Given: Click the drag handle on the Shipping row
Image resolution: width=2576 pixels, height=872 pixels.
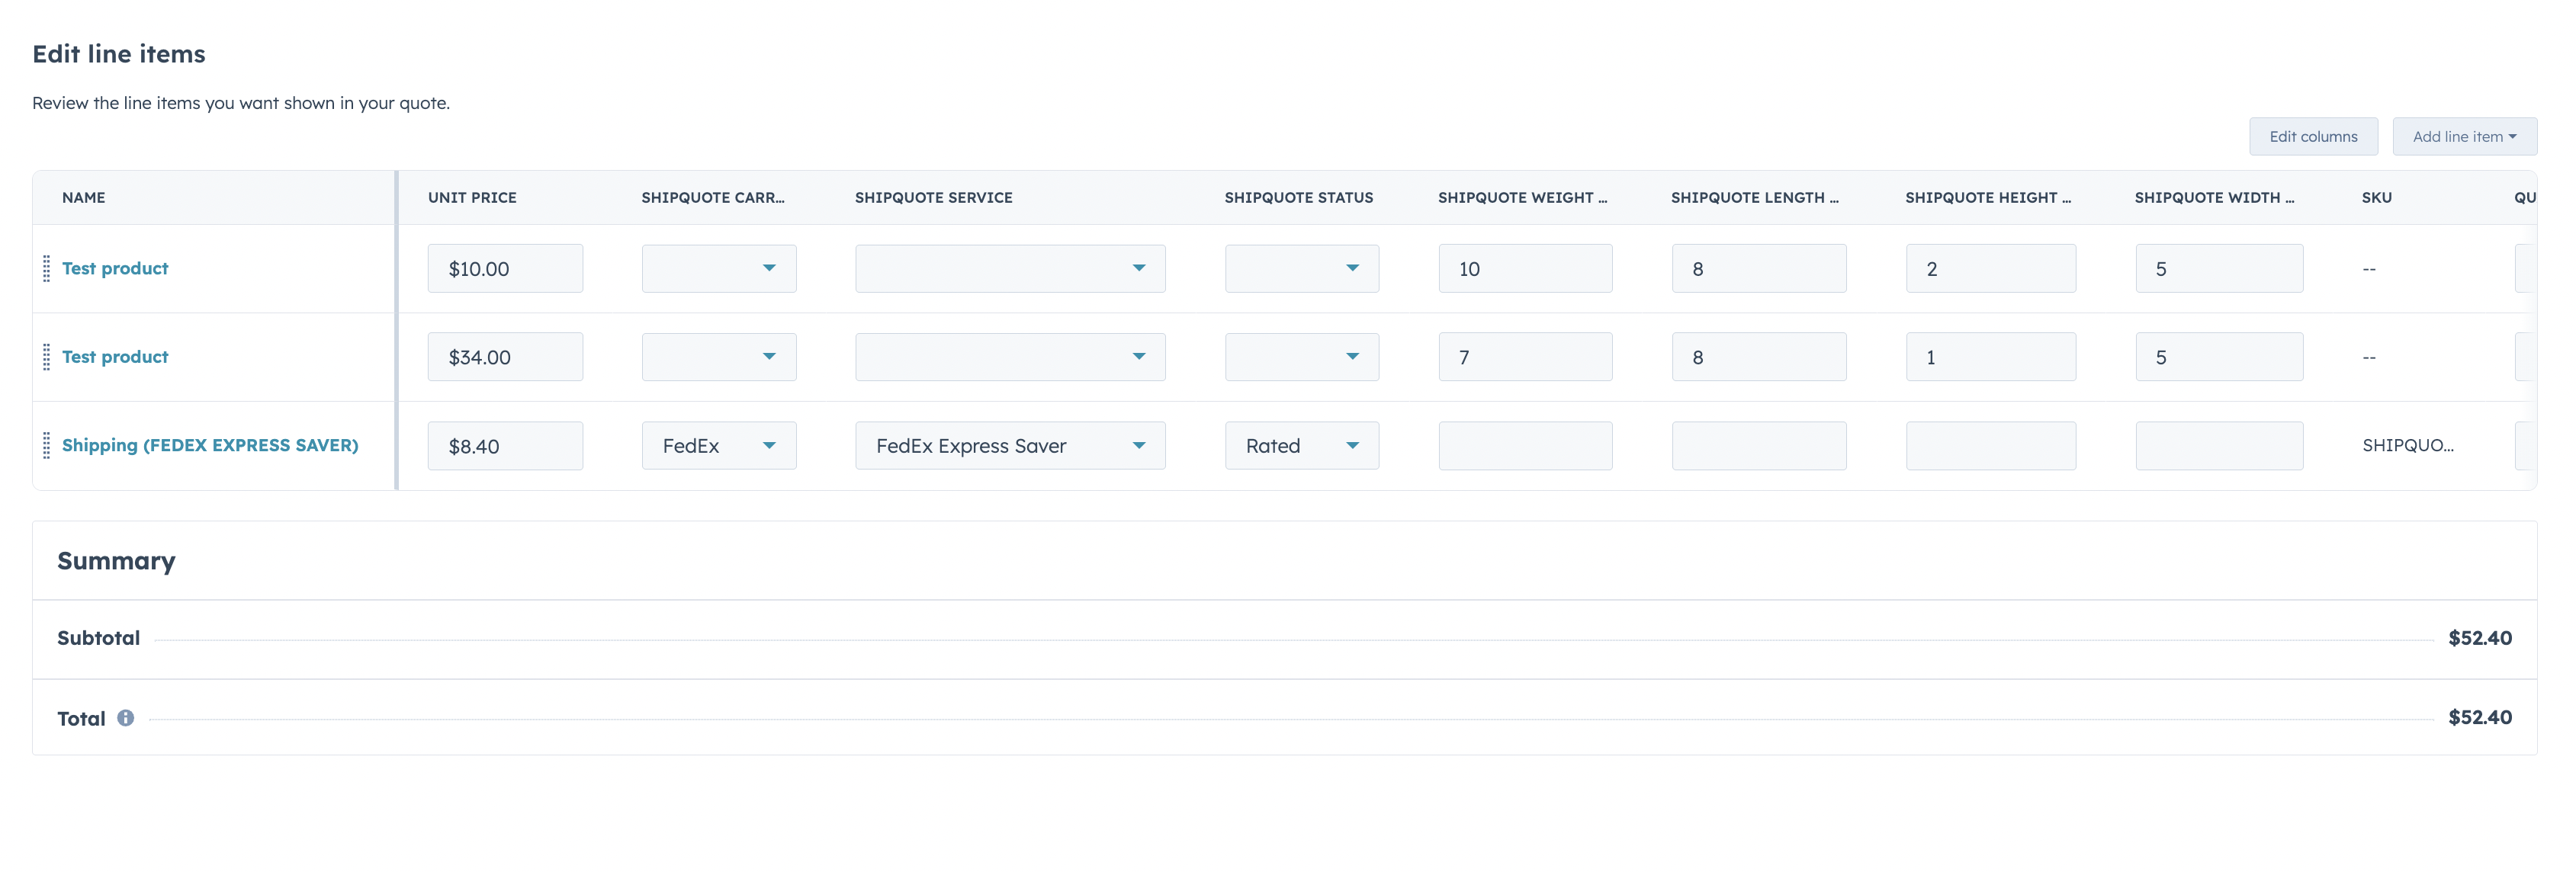Looking at the screenshot, I should point(46,446).
